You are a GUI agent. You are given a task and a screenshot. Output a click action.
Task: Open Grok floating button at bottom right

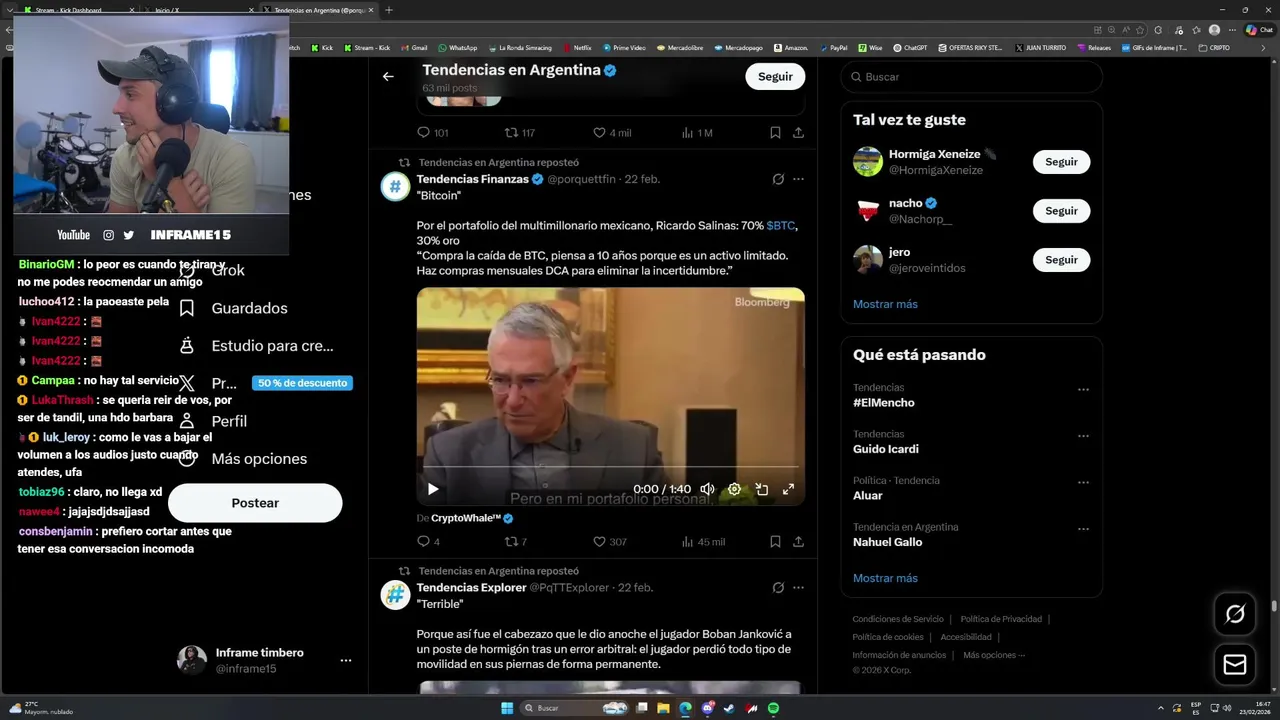(x=1235, y=614)
